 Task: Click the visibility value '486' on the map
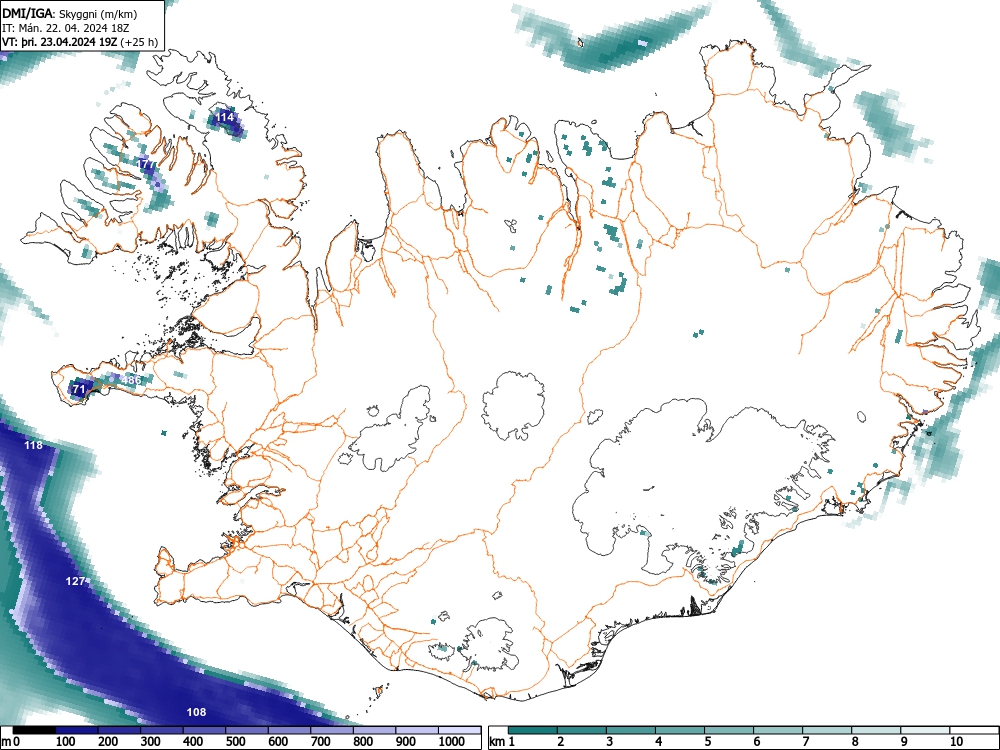[x=131, y=380]
